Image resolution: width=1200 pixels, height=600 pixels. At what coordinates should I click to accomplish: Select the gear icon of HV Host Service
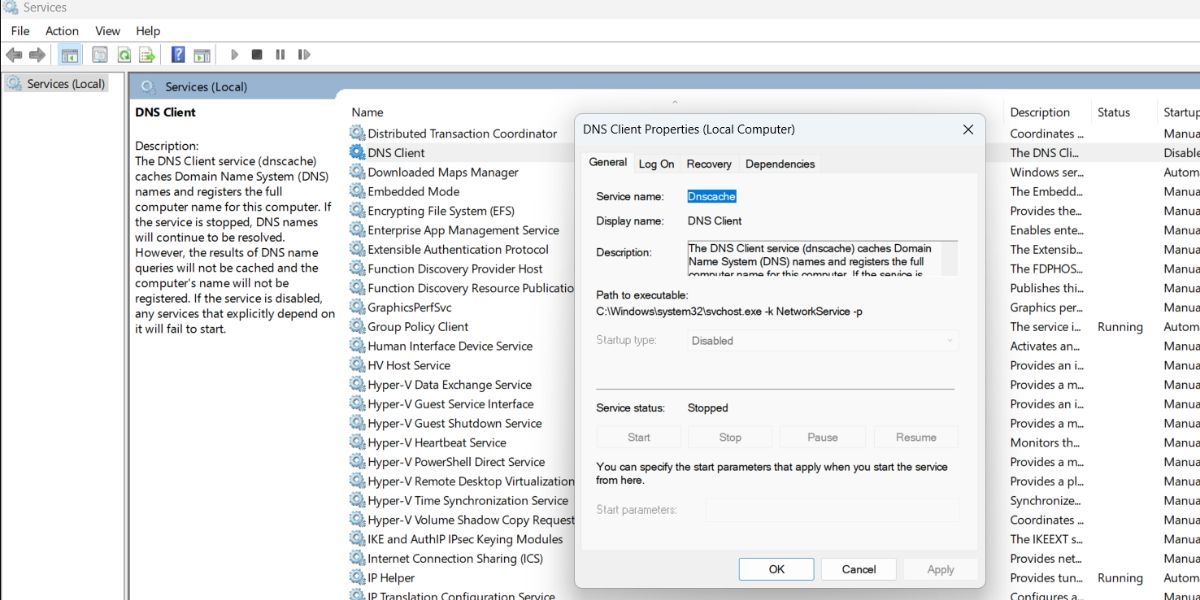[x=357, y=365]
